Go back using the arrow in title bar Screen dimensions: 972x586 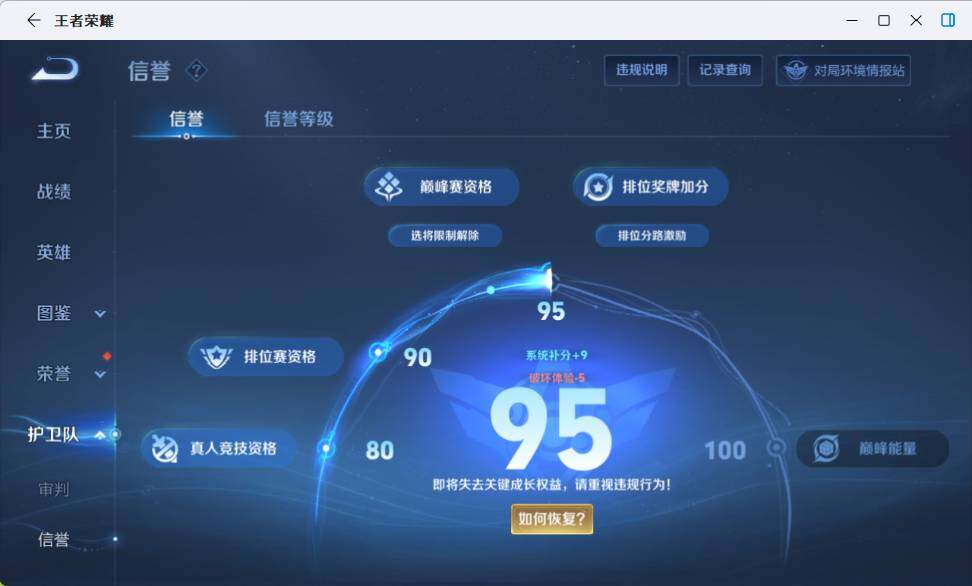click(34, 20)
